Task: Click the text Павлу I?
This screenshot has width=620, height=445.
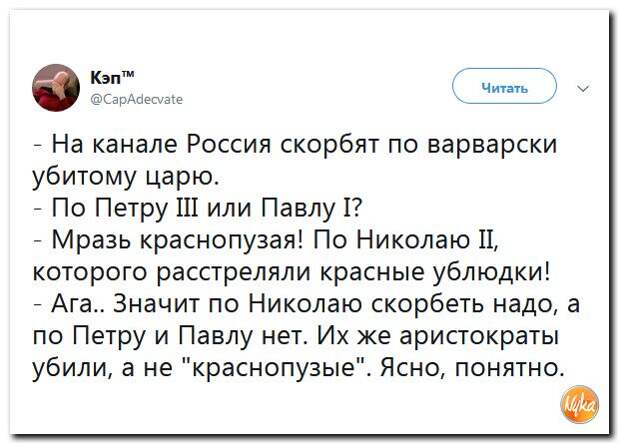Action: (x=312, y=209)
